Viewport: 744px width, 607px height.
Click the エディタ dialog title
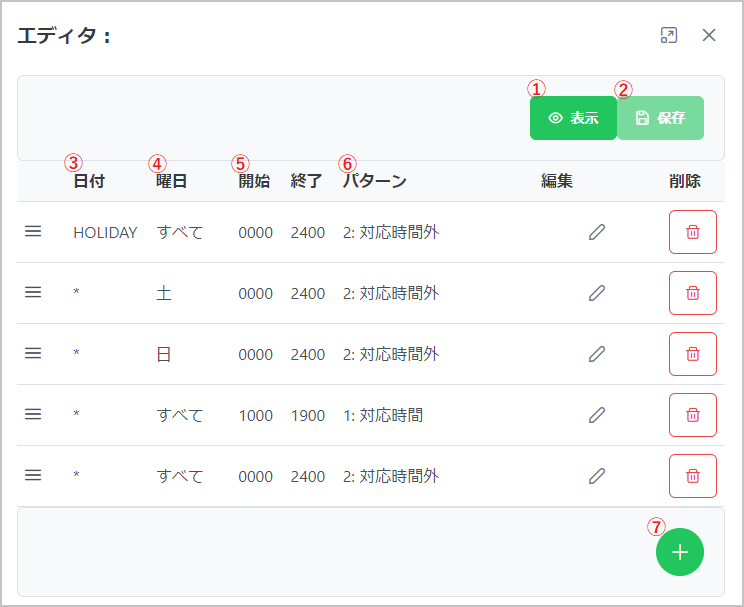click(x=64, y=36)
